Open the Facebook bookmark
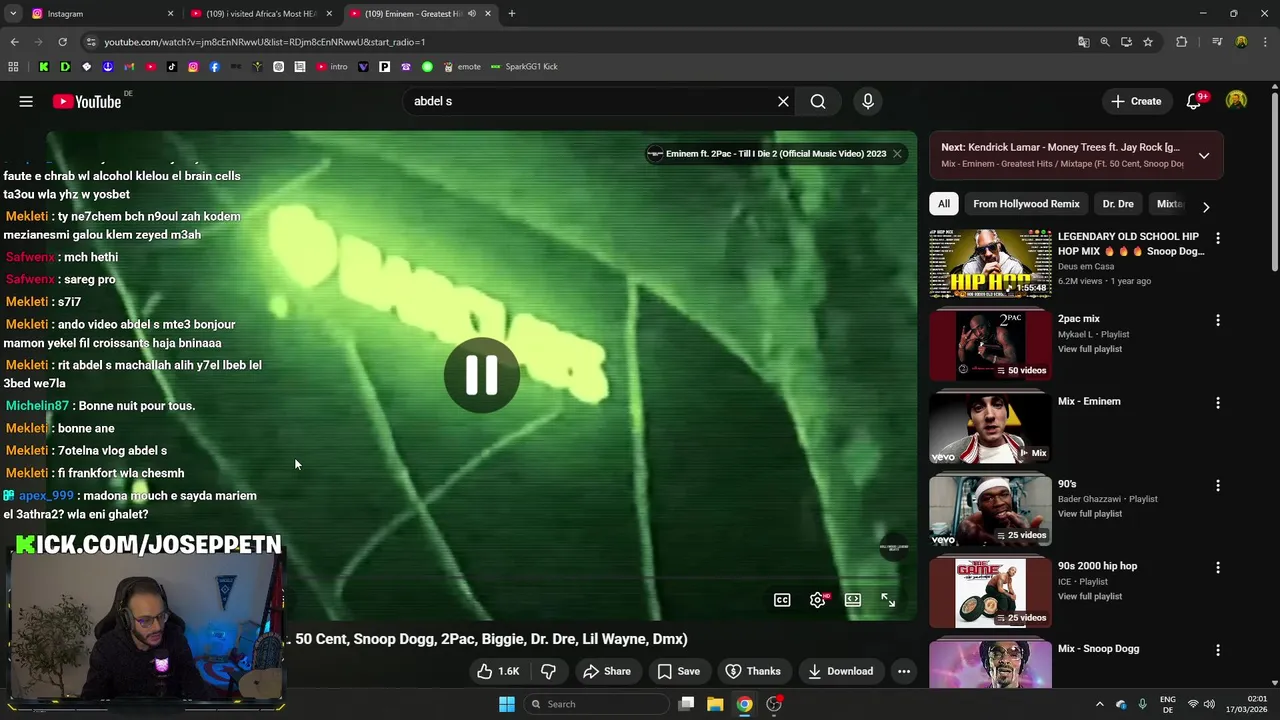This screenshot has height=720, width=1280. point(214,67)
